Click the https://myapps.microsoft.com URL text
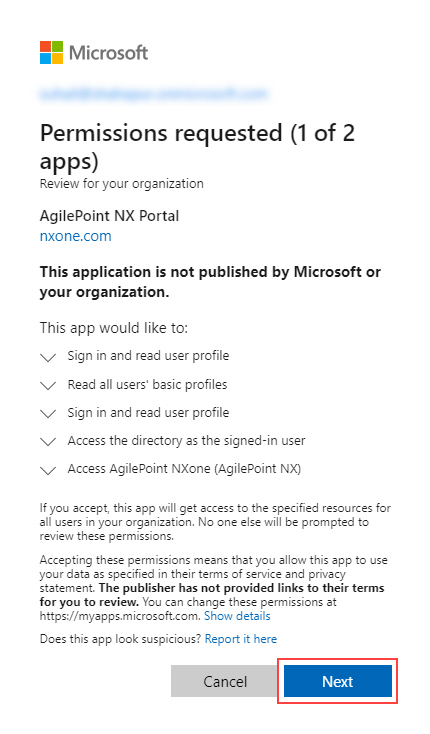The width and height of the screenshot is (430, 734). [x=120, y=616]
